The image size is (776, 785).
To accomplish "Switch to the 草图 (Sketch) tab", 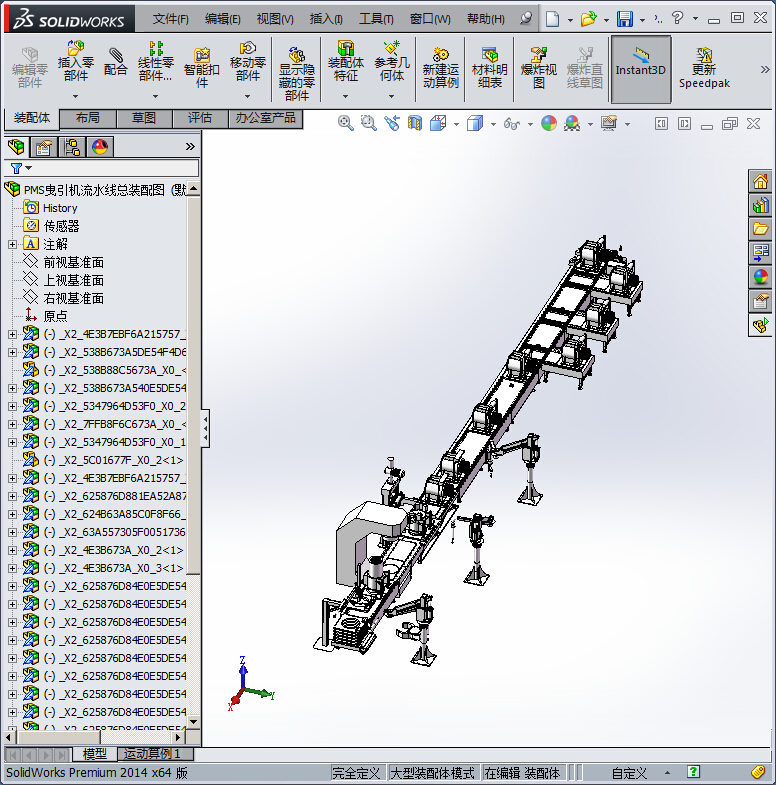I will [144, 118].
